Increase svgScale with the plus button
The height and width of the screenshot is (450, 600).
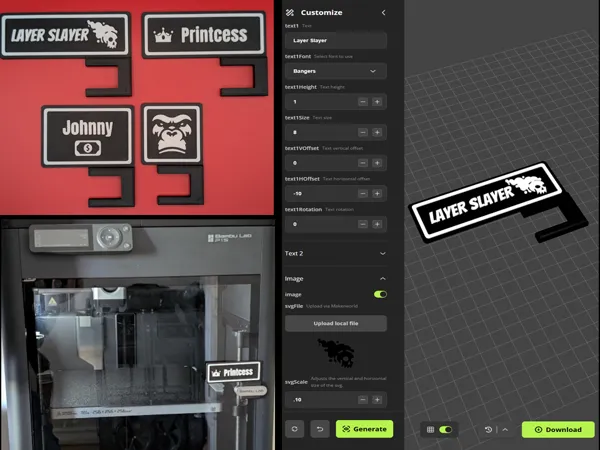click(x=377, y=400)
